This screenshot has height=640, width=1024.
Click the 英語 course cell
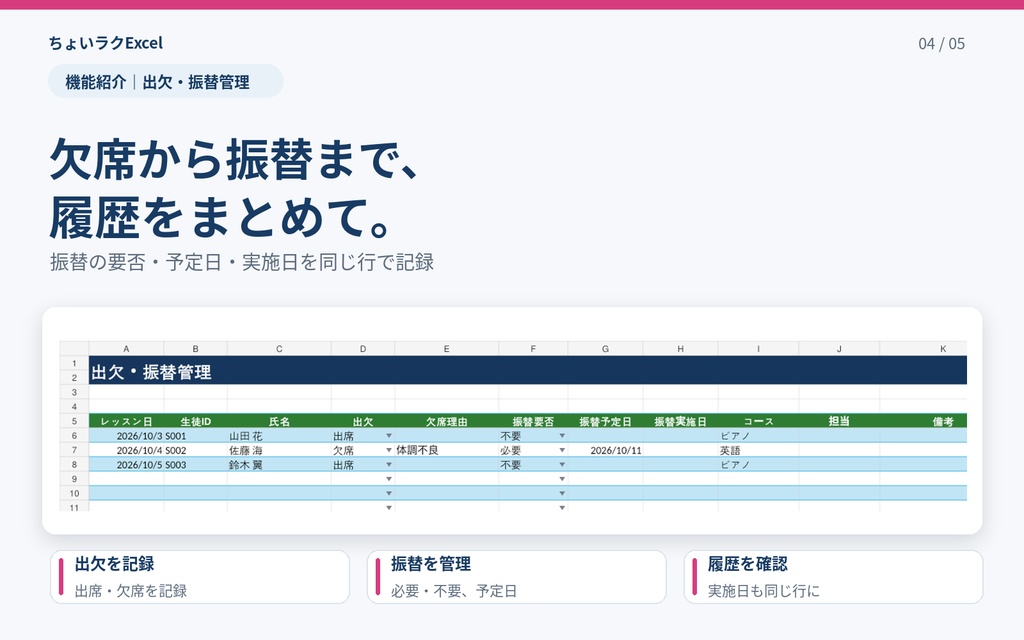(x=758, y=450)
